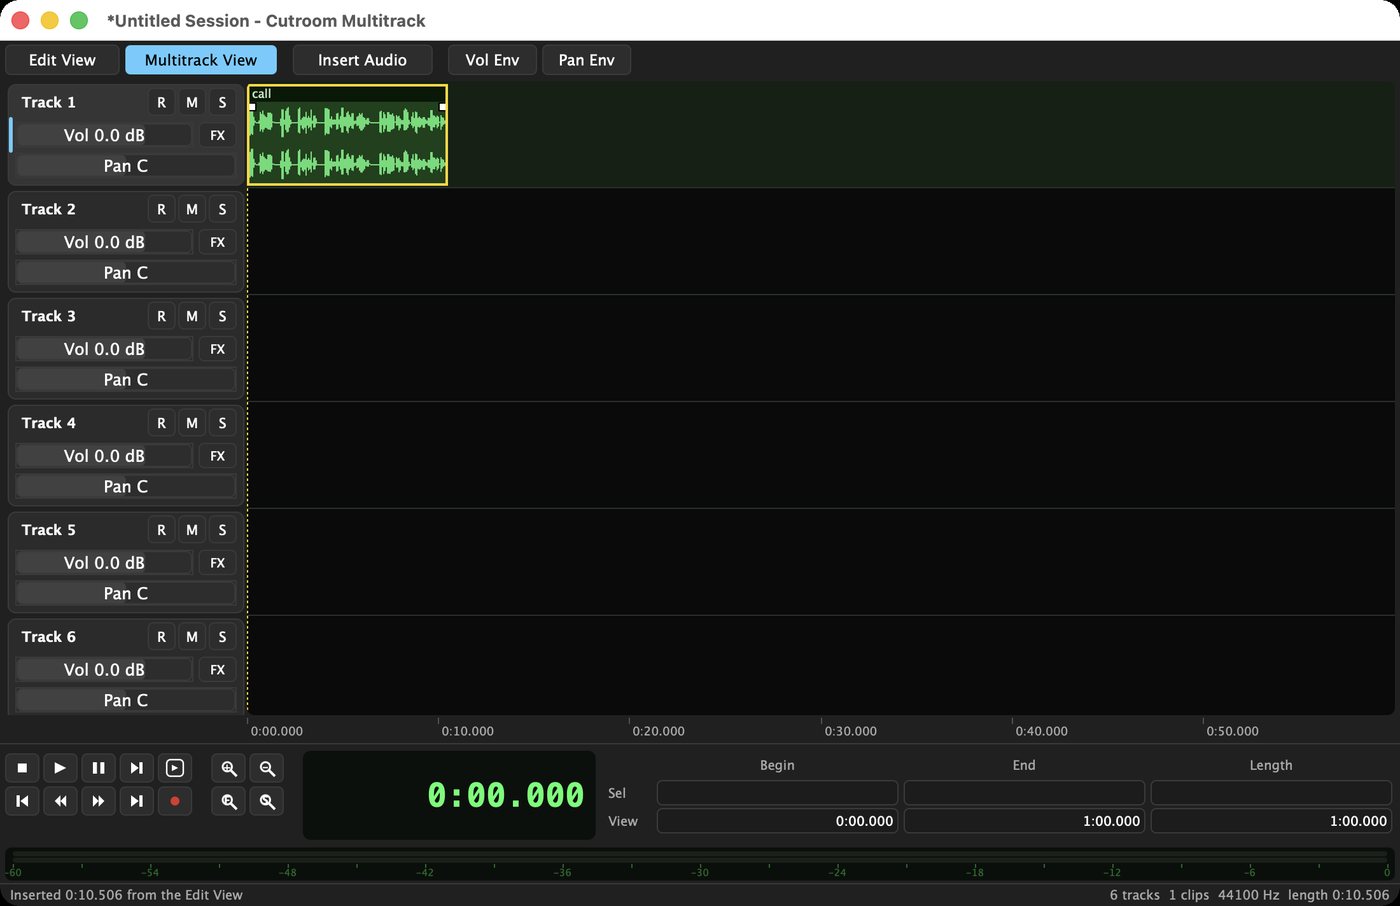Zoom in on the timeline

click(x=229, y=768)
